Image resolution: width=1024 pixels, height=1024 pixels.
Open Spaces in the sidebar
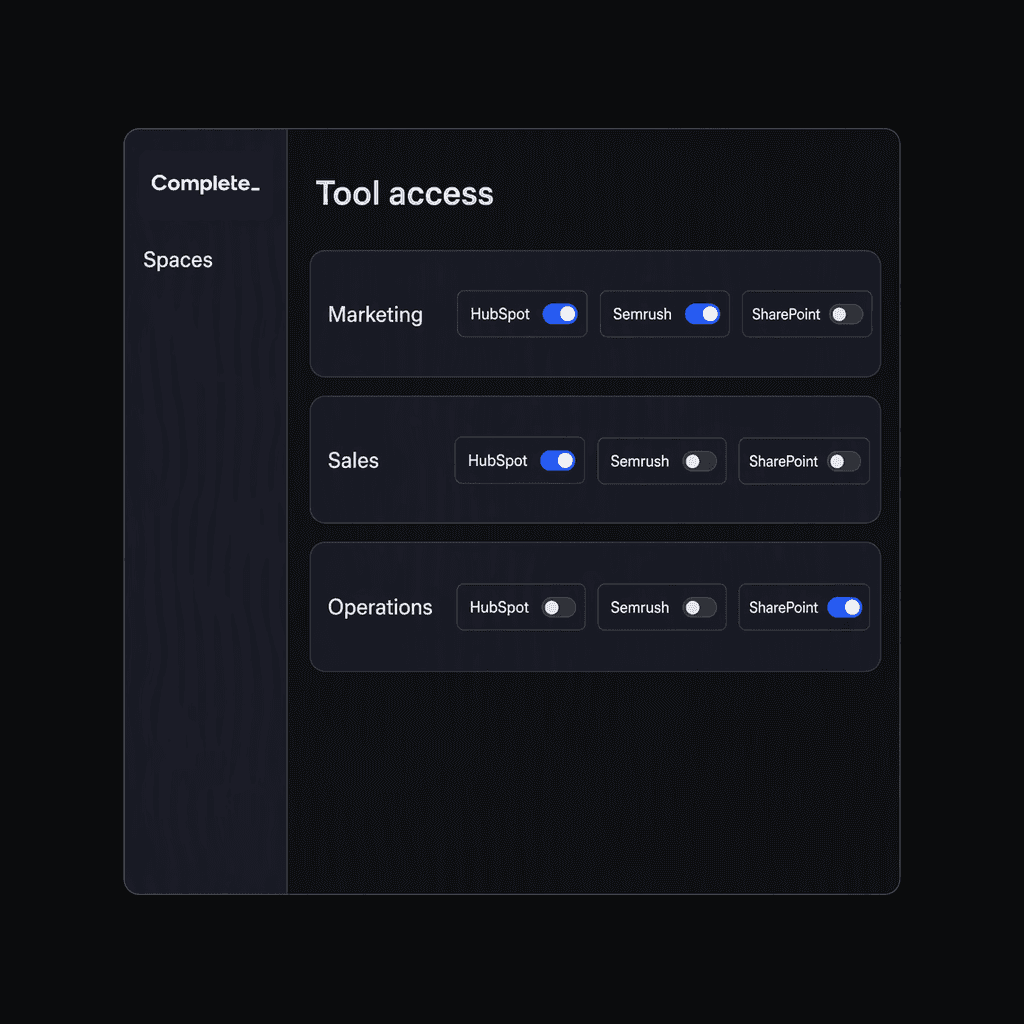178,260
